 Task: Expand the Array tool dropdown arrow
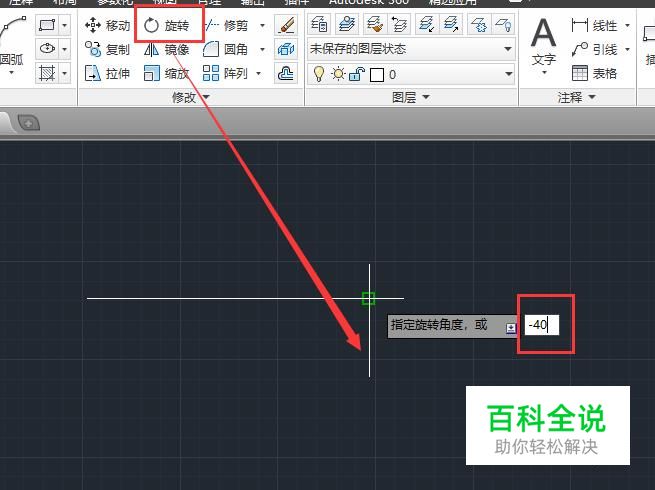[259, 74]
